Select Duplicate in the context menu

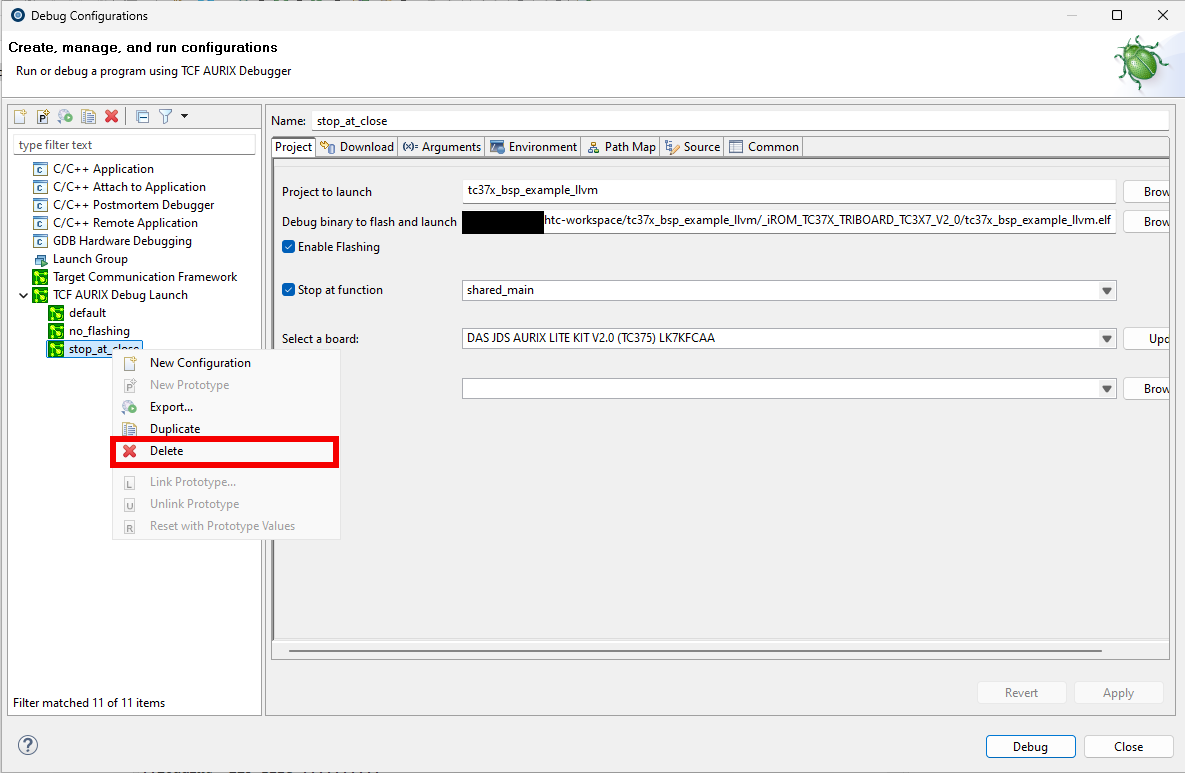pos(175,429)
